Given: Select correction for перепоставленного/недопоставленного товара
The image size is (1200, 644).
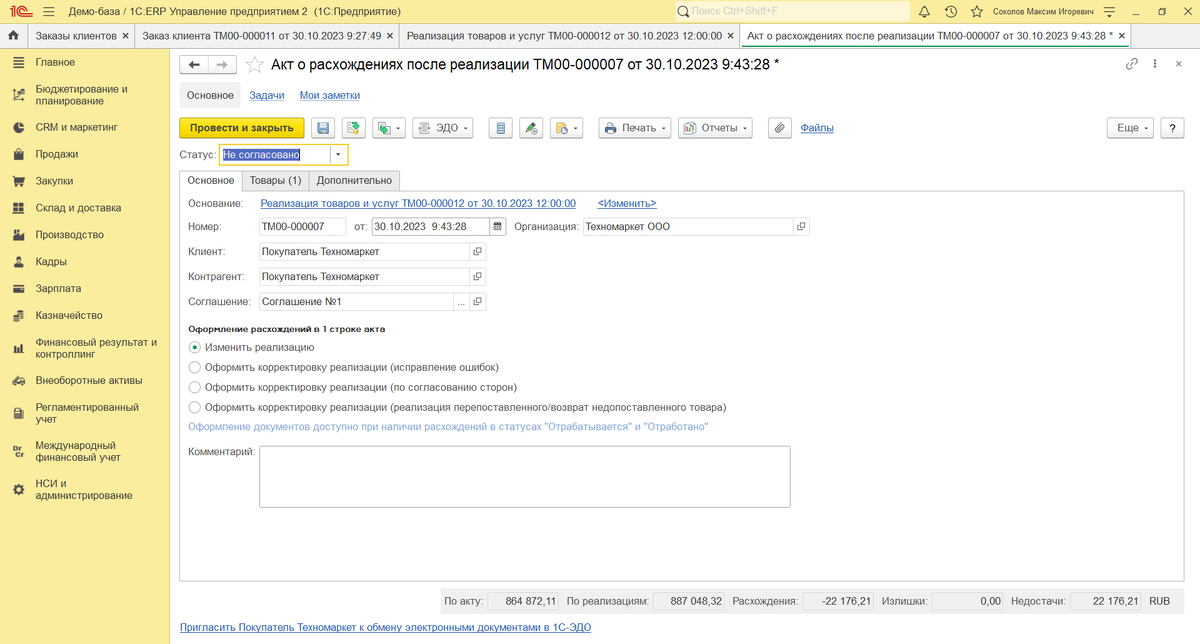Looking at the screenshot, I should tap(457, 407).
